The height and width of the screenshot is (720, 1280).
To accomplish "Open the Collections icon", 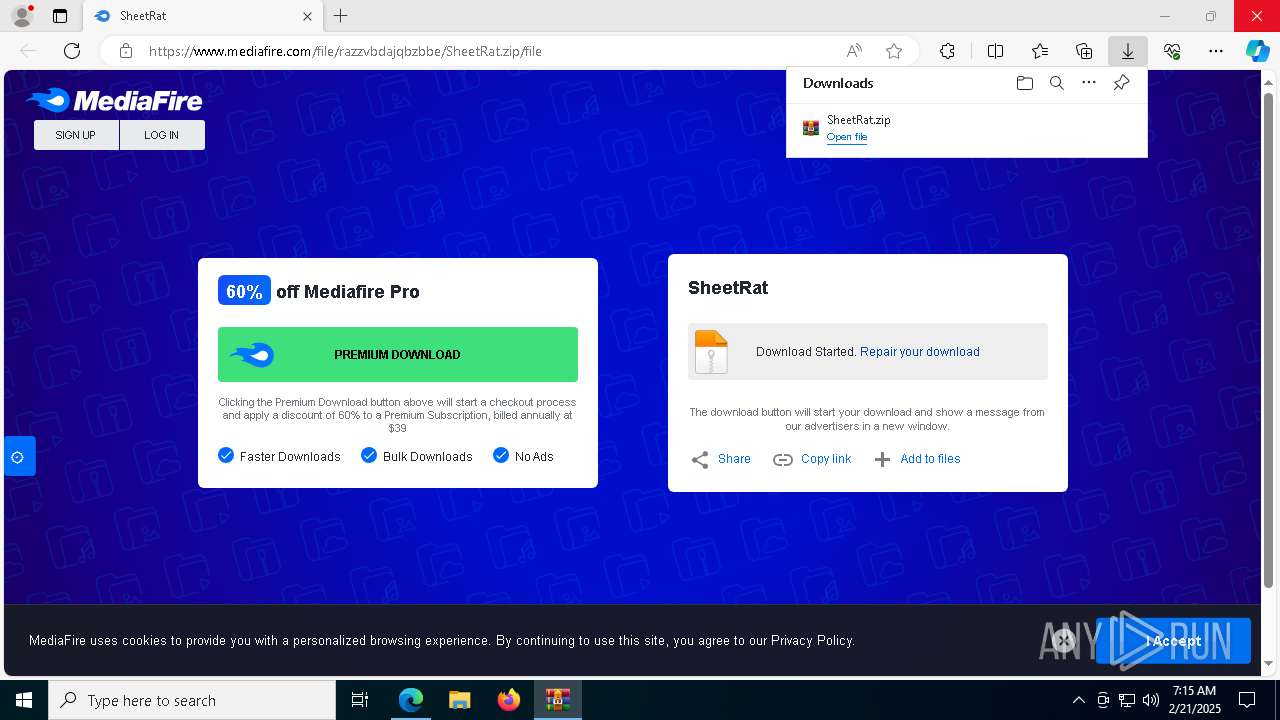I will click(x=1084, y=51).
